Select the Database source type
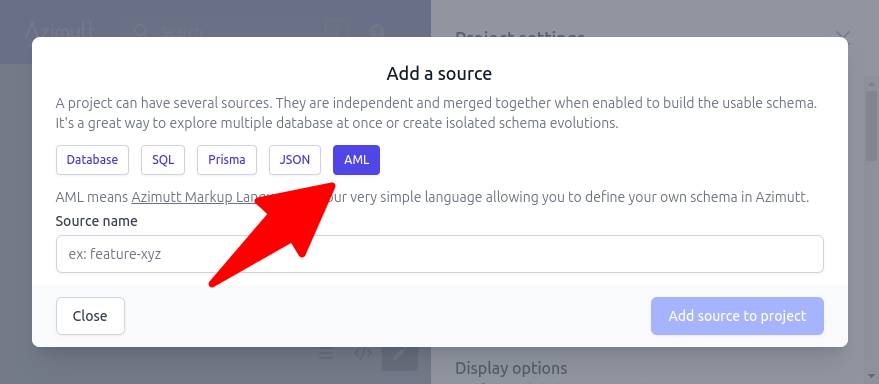Image resolution: width=879 pixels, height=384 pixels. (92, 160)
